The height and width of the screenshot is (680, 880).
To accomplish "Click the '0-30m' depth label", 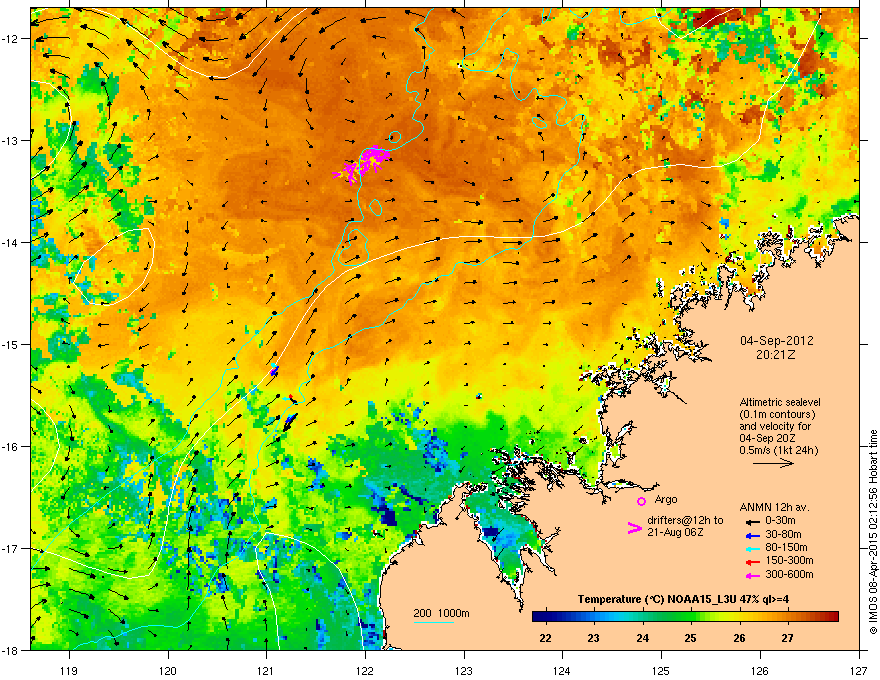I will [x=781, y=521].
